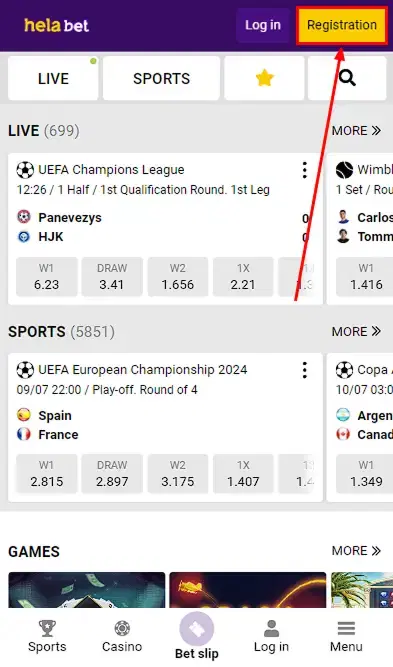Open favorites with the yellow star icon

(x=264, y=78)
